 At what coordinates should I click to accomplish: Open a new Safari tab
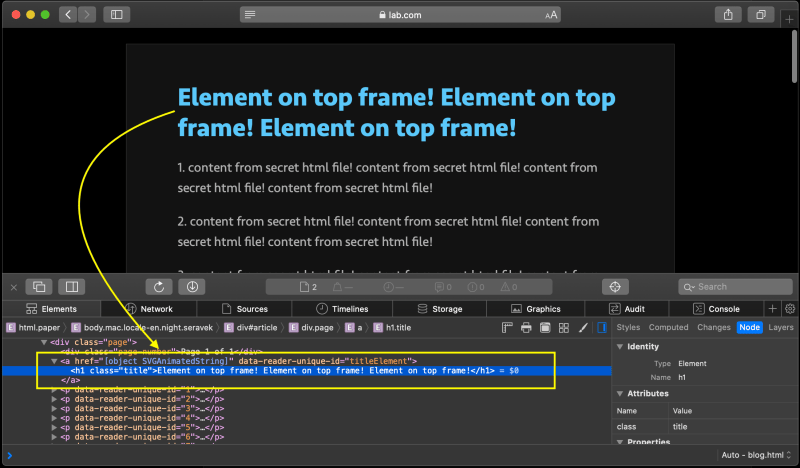pyautogui.click(x=789, y=19)
